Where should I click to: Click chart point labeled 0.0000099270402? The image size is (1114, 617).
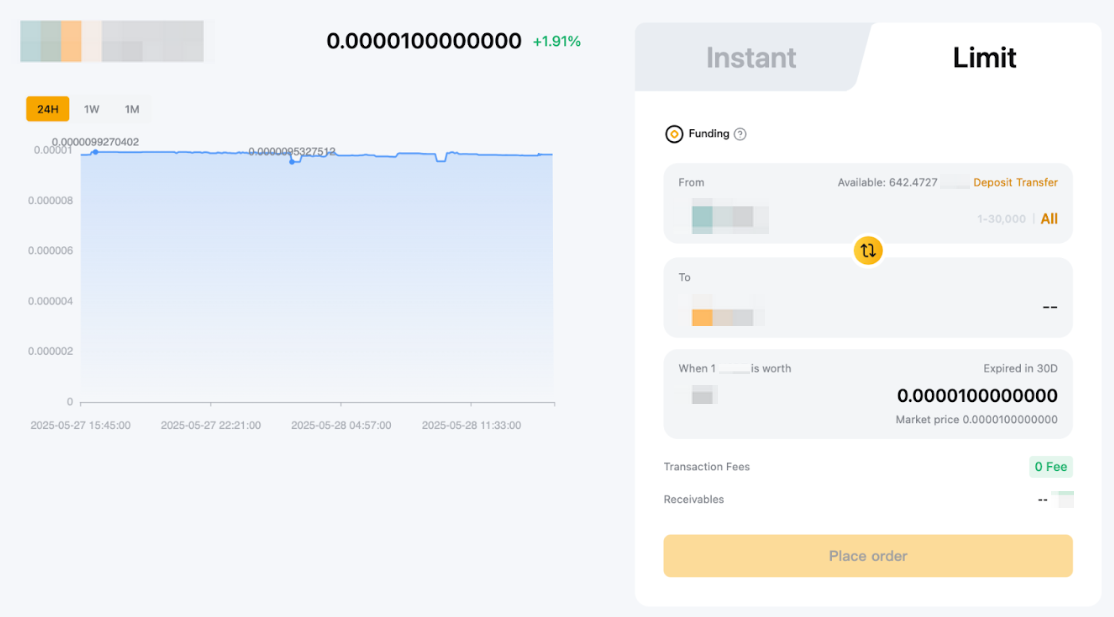95,152
